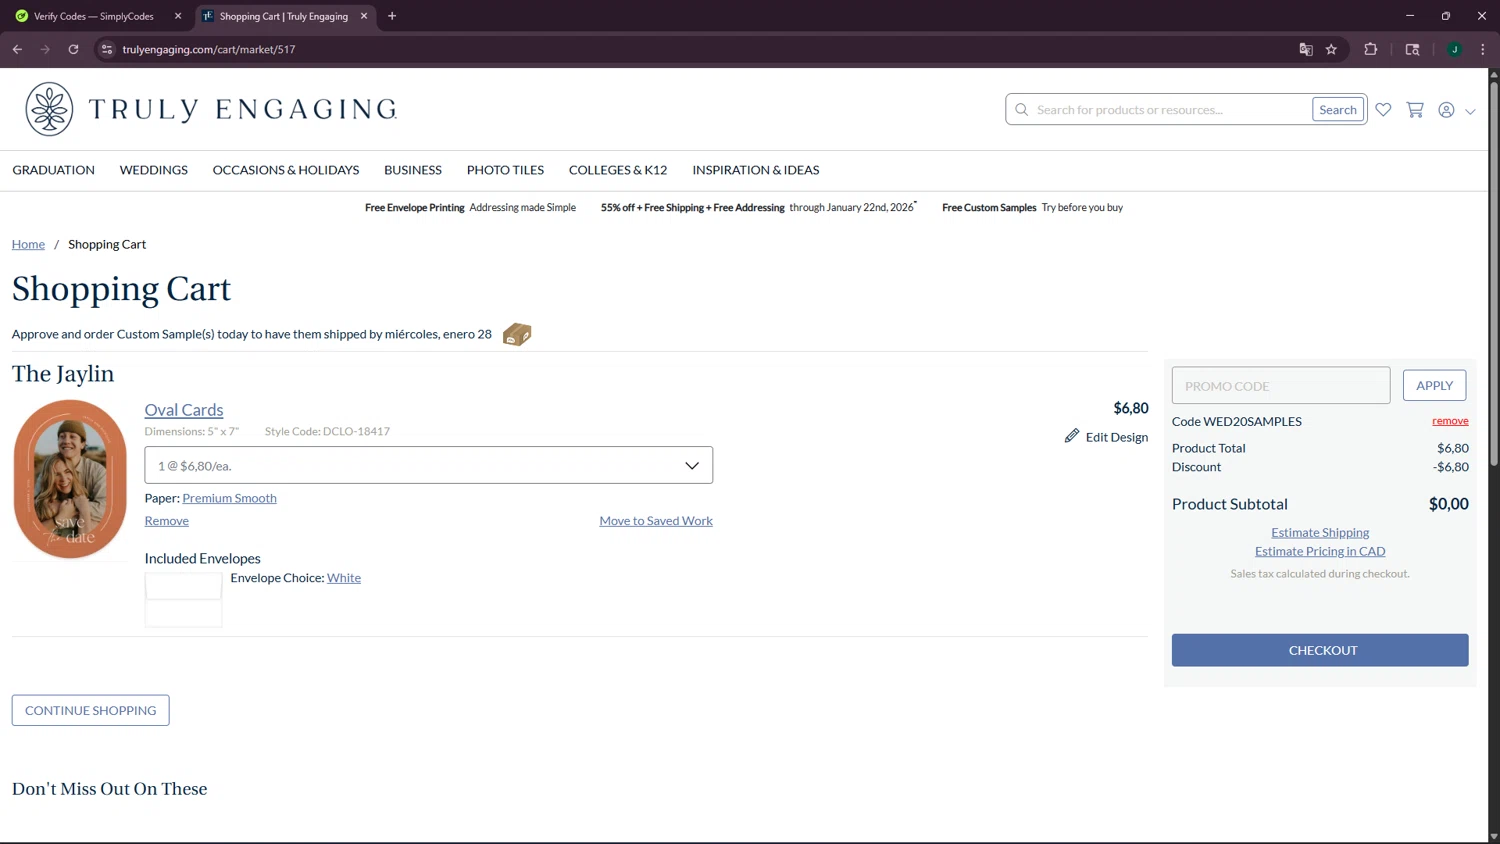Click Continue Shopping
The height and width of the screenshot is (844, 1500).
click(90, 710)
